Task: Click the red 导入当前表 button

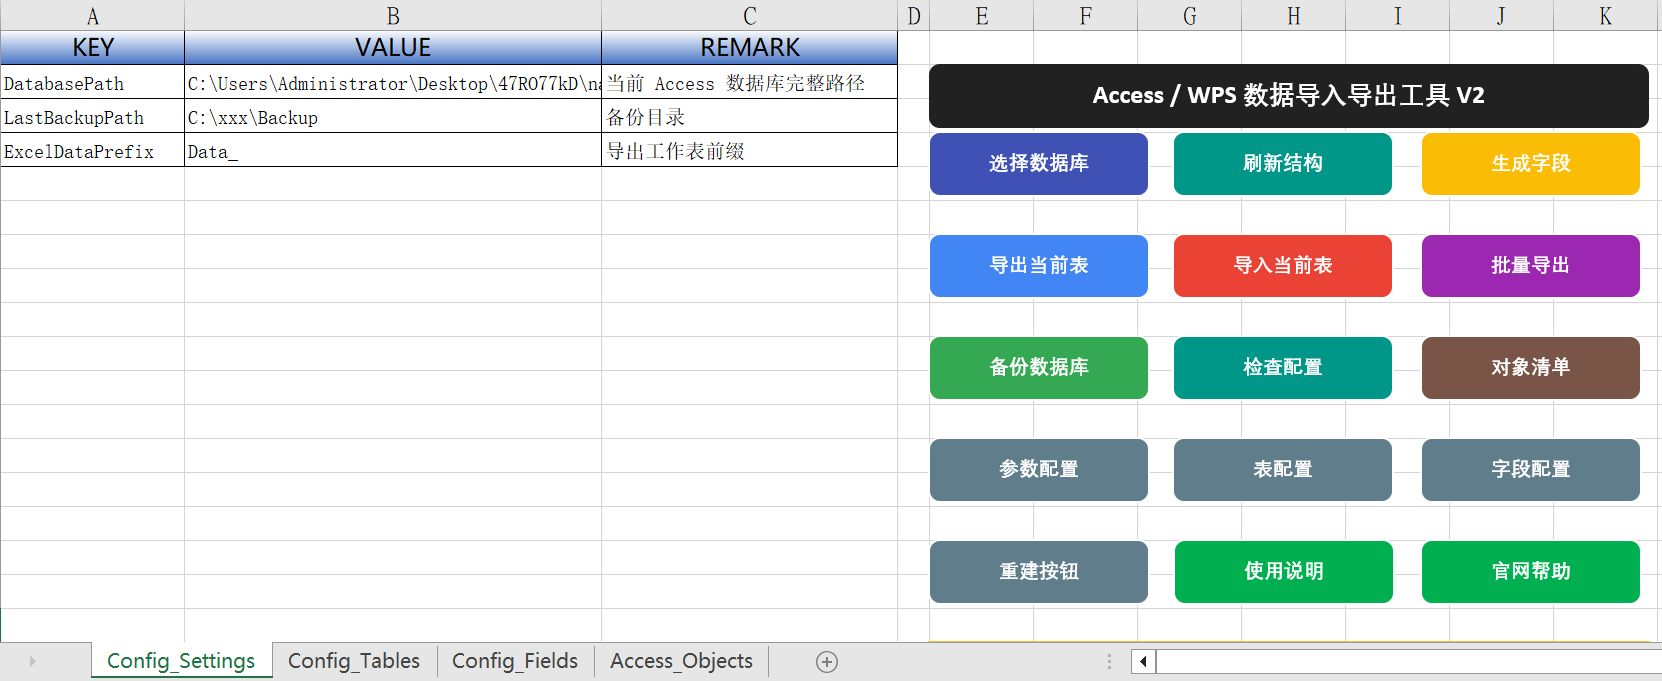Action: pyautogui.click(x=1282, y=266)
